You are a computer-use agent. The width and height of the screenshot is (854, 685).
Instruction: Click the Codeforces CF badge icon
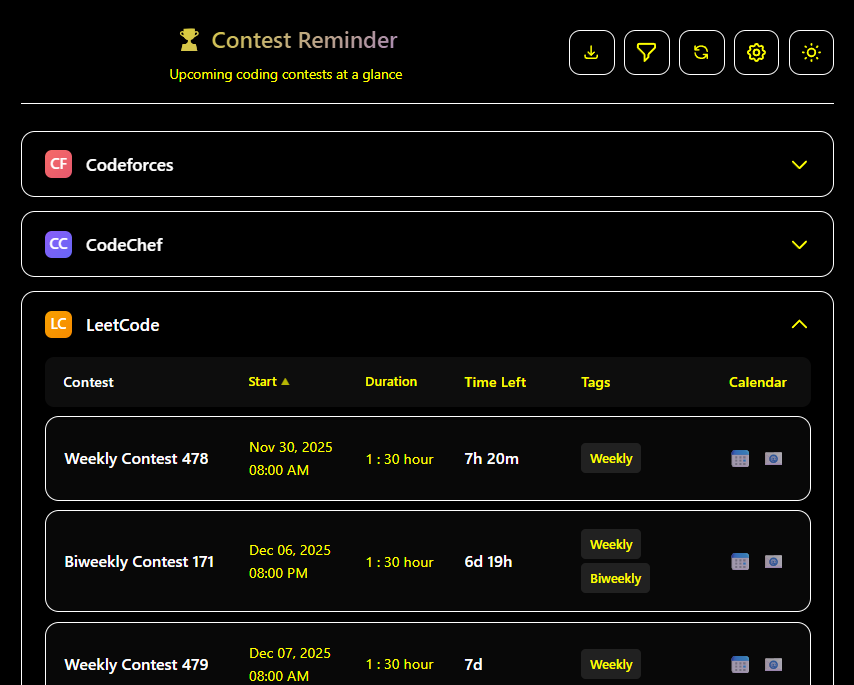(58, 164)
